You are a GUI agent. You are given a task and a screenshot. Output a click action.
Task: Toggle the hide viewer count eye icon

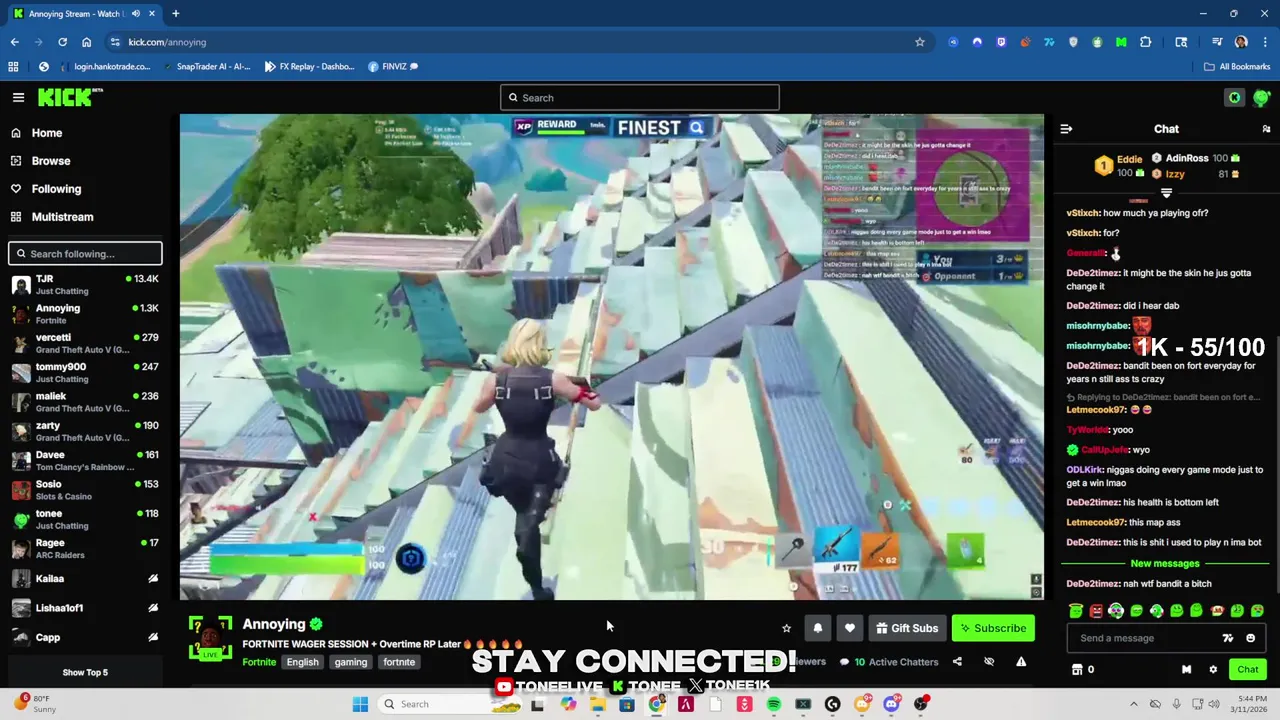989,662
